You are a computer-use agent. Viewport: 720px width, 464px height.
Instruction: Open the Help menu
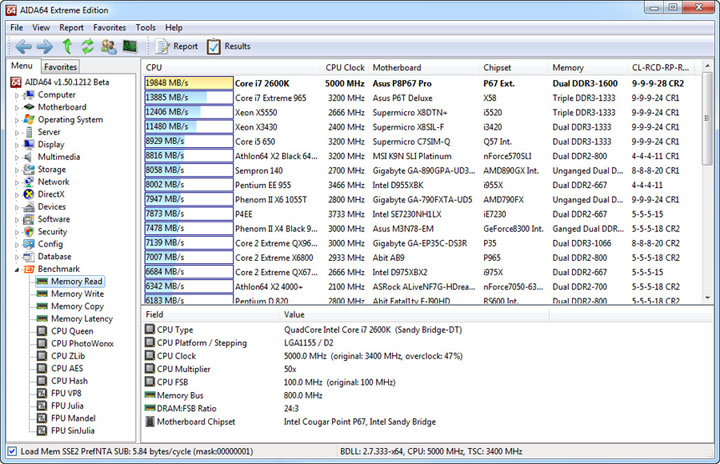[174, 28]
